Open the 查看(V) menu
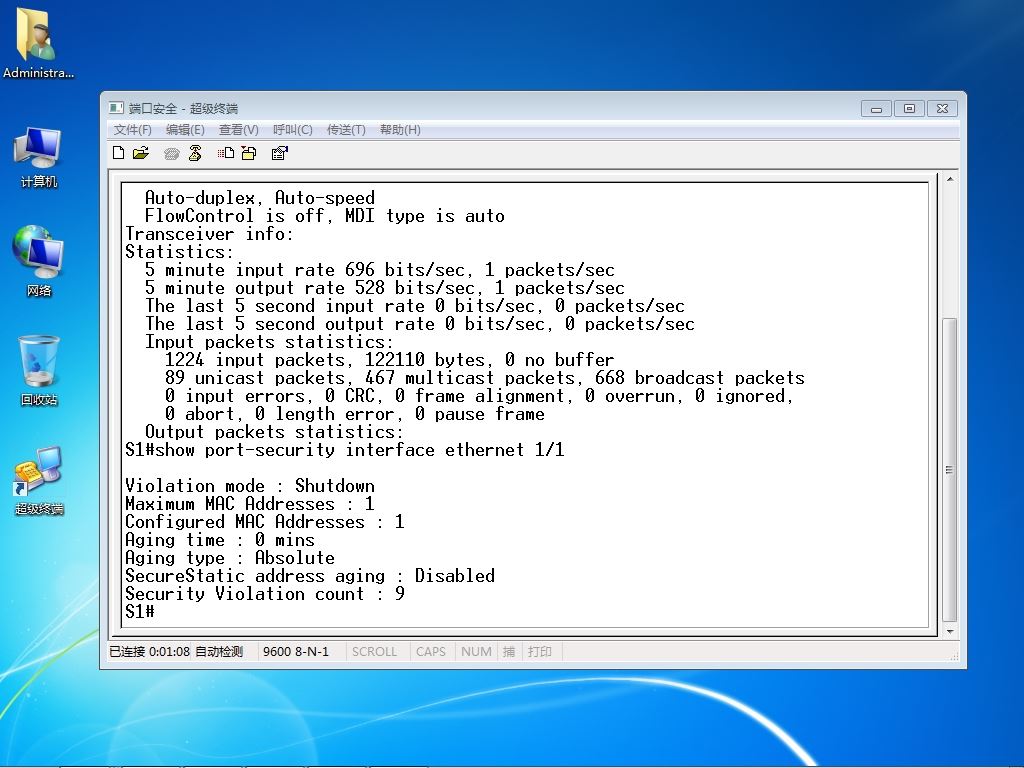This screenshot has width=1024, height=768. point(238,129)
